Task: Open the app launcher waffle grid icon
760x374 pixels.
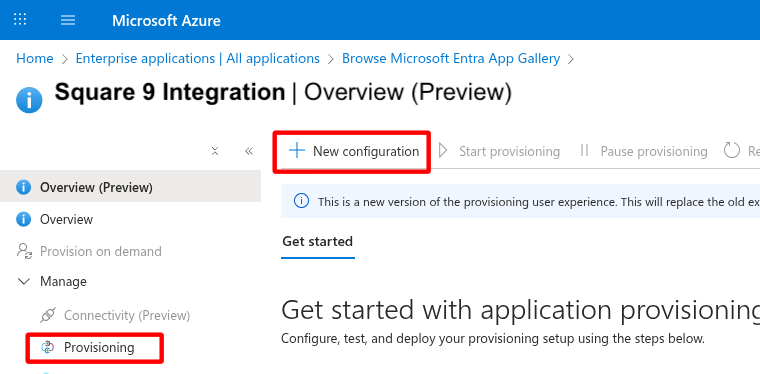Action: click(x=20, y=20)
